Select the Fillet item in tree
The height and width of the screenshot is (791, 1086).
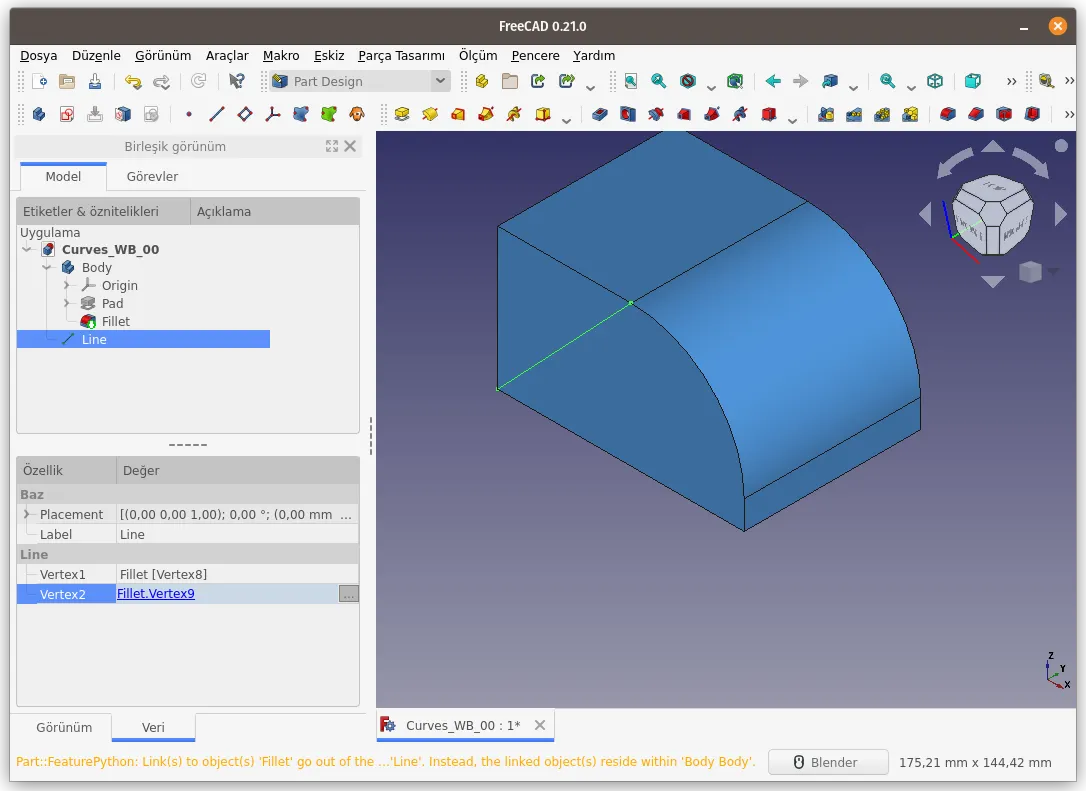coord(116,321)
